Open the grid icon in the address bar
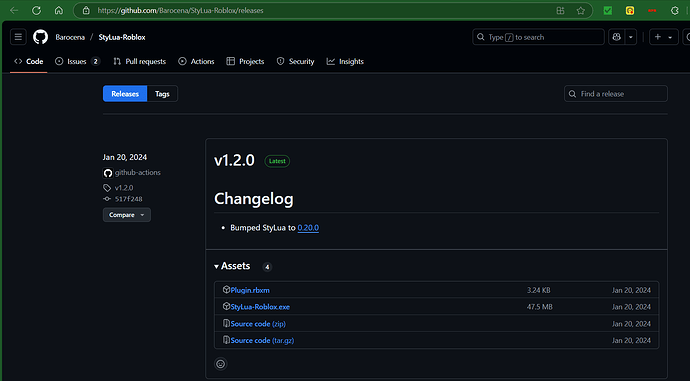This screenshot has height=381, width=690. pos(560,11)
